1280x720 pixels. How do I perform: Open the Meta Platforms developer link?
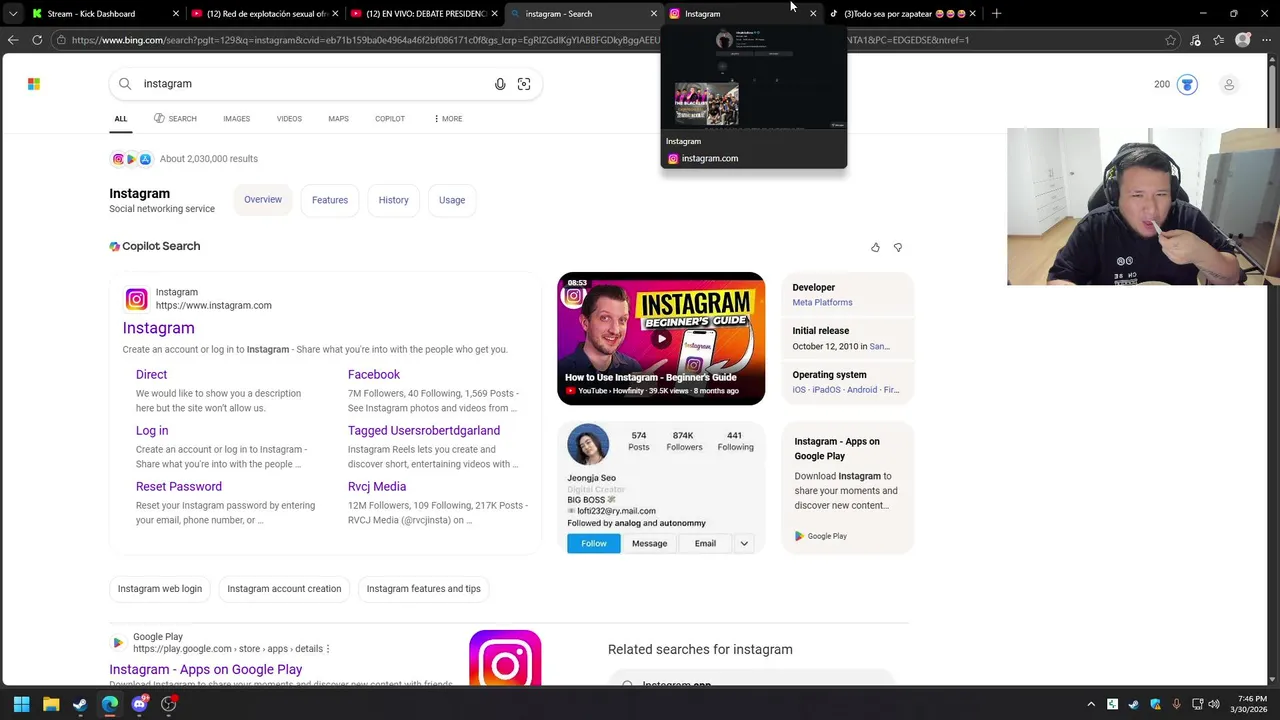(x=823, y=302)
